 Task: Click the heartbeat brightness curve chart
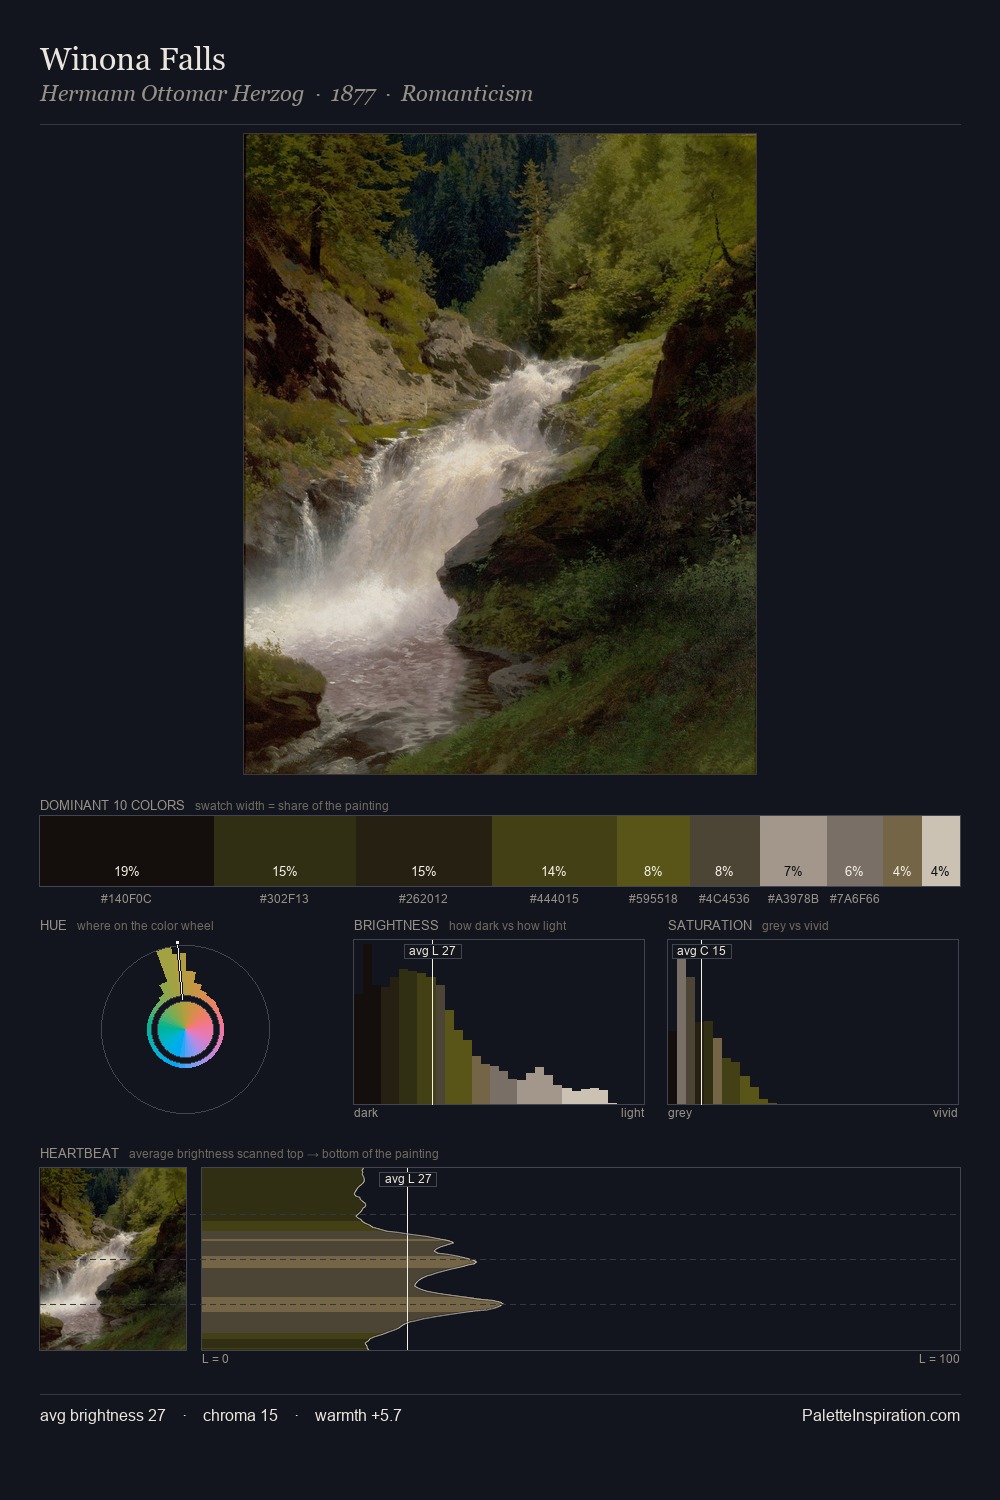point(581,1259)
